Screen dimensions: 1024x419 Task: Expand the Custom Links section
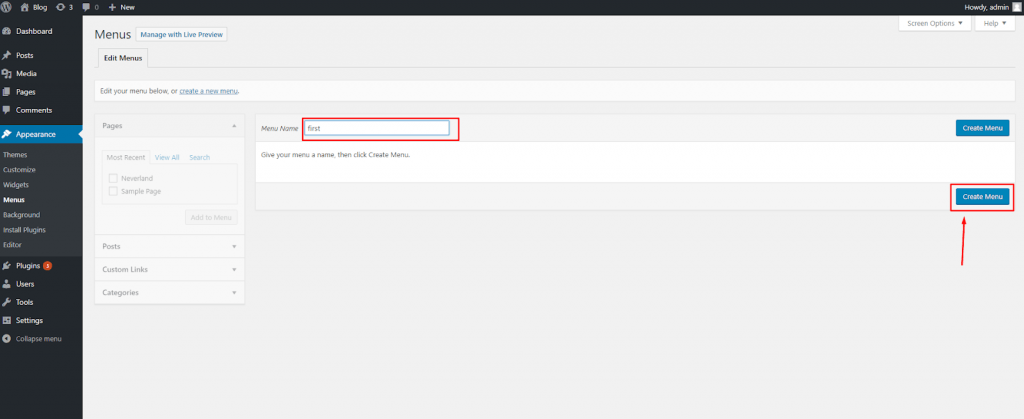[x=169, y=269]
